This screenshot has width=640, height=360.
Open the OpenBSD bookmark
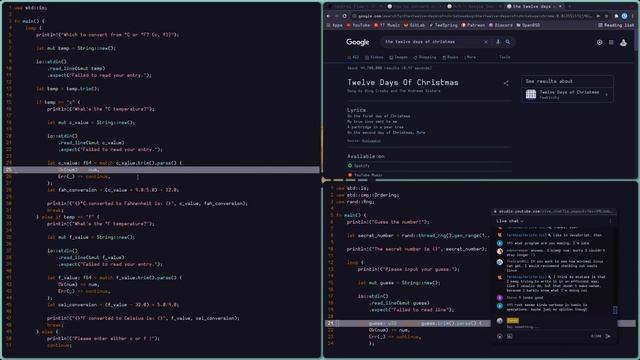coord(528,25)
